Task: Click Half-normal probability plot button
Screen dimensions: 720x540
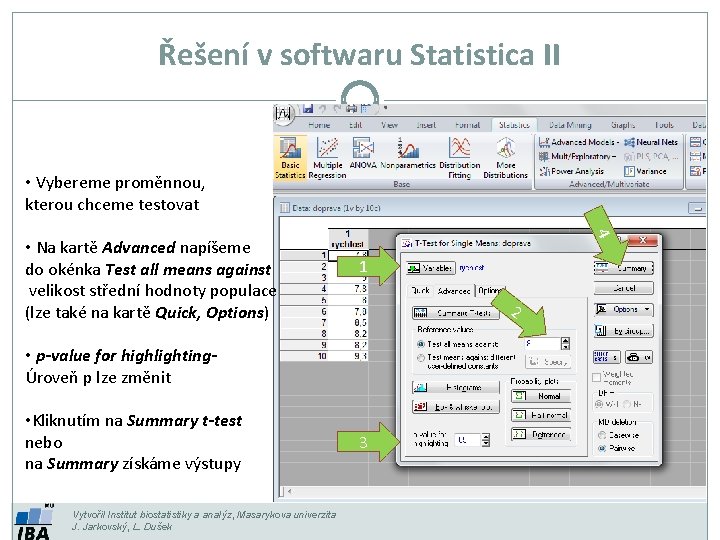Action: pyautogui.click(x=541, y=415)
